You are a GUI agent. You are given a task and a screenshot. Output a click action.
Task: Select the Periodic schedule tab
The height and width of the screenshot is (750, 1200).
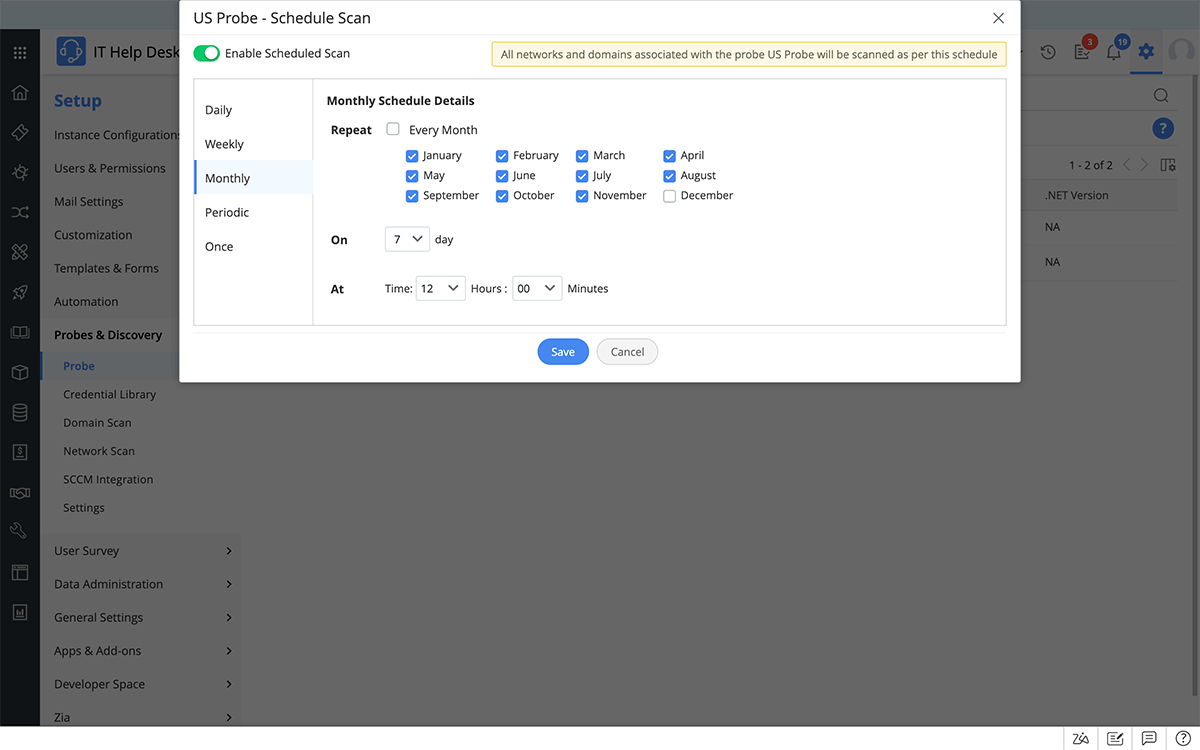pyautogui.click(x=227, y=212)
